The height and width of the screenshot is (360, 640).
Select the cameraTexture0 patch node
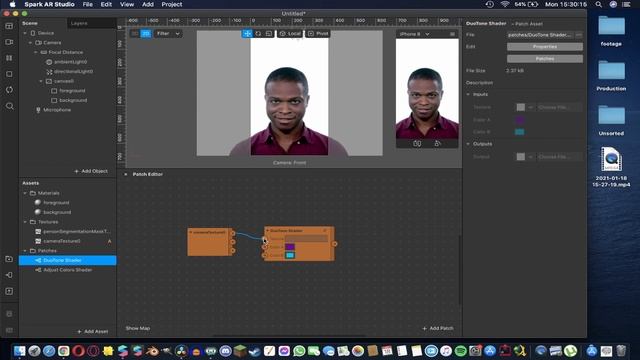(x=209, y=242)
